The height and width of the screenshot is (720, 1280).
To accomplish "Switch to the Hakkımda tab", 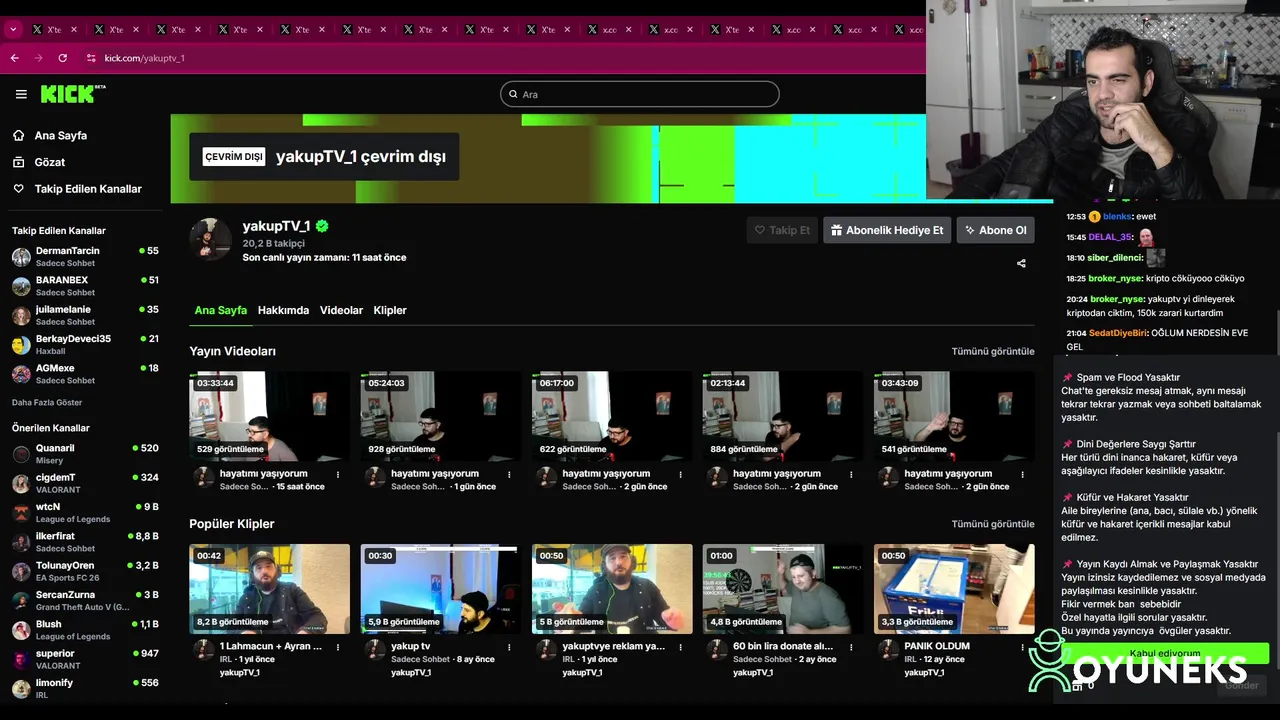I will 283,310.
